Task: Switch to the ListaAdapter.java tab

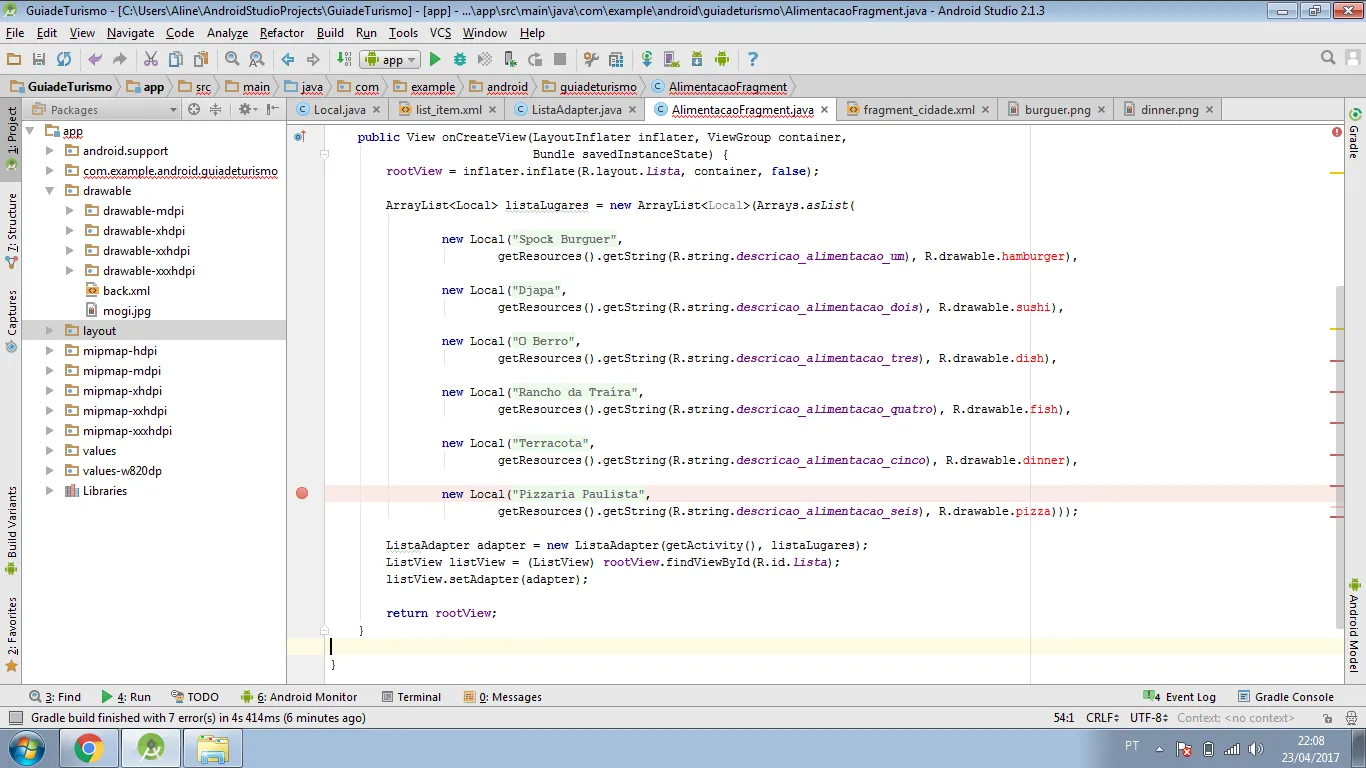Action: (x=575, y=110)
